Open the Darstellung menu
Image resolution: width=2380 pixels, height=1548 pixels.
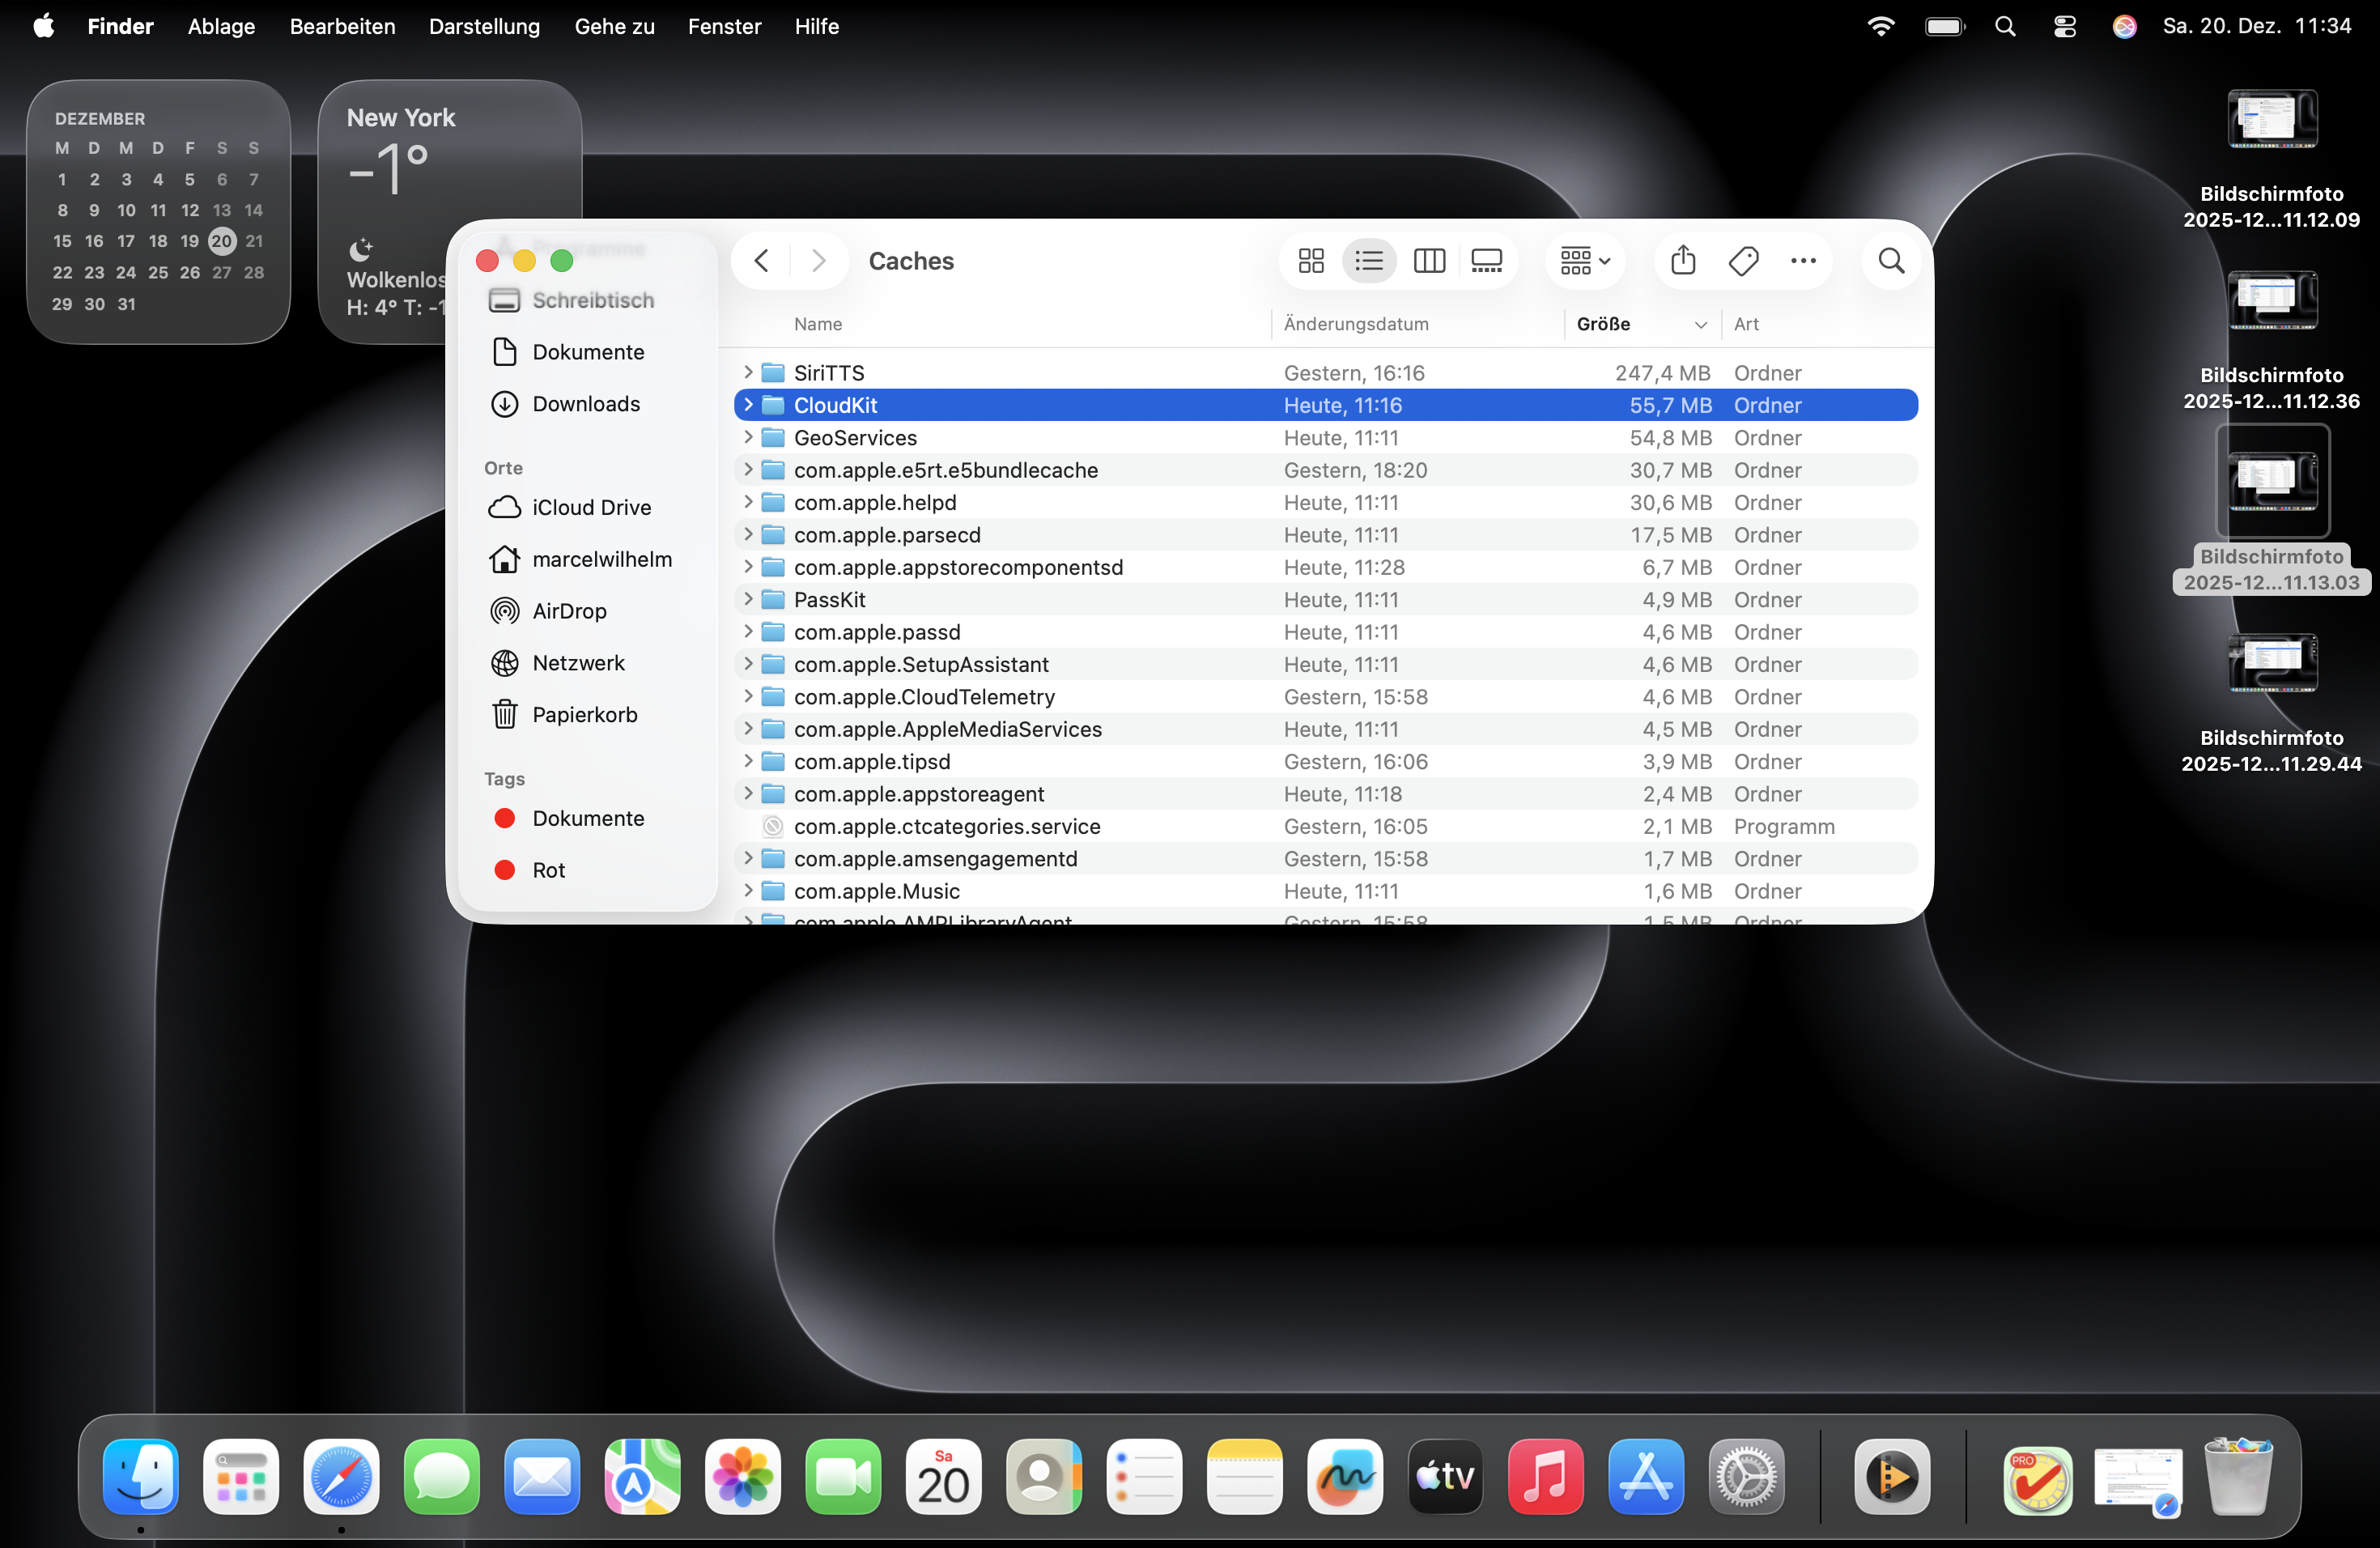point(484,27)
